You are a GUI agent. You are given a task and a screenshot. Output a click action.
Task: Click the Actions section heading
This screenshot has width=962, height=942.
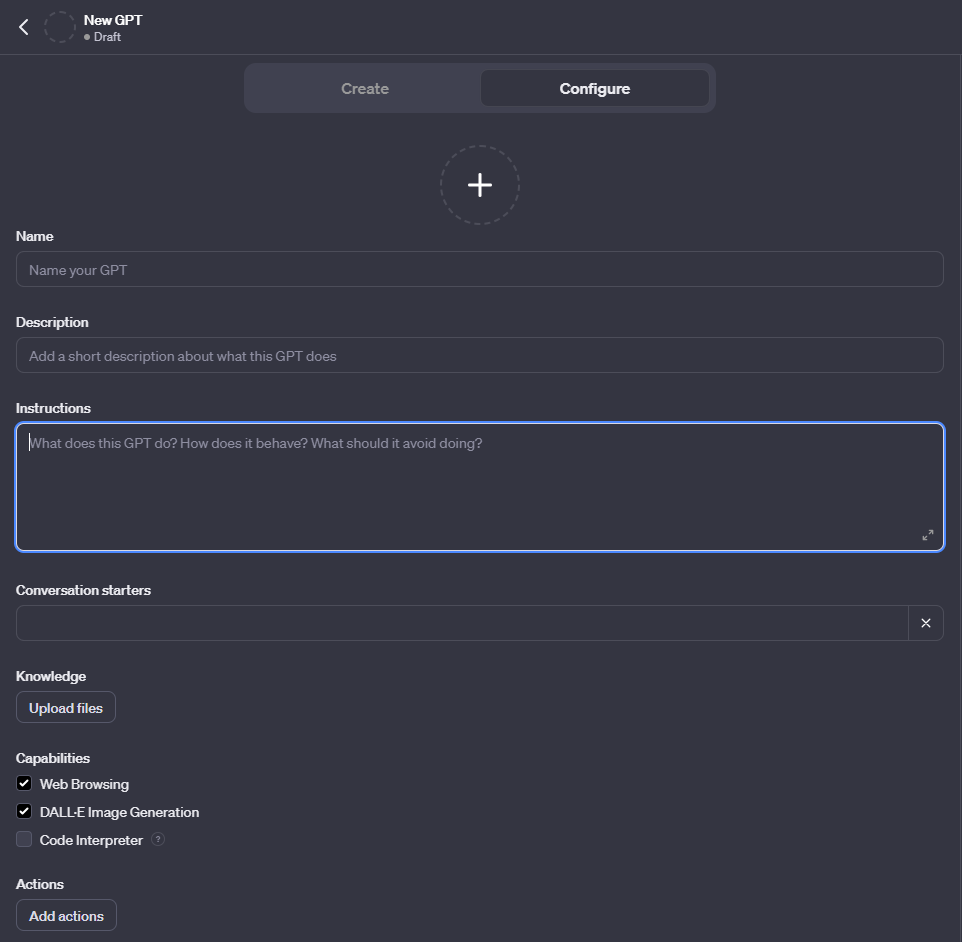coord(40,884)
